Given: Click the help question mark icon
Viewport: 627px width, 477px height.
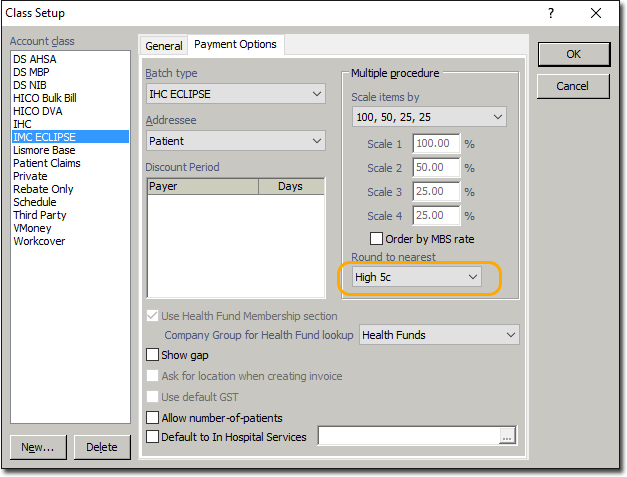Looking at the screenshot, I should point(551,13).
